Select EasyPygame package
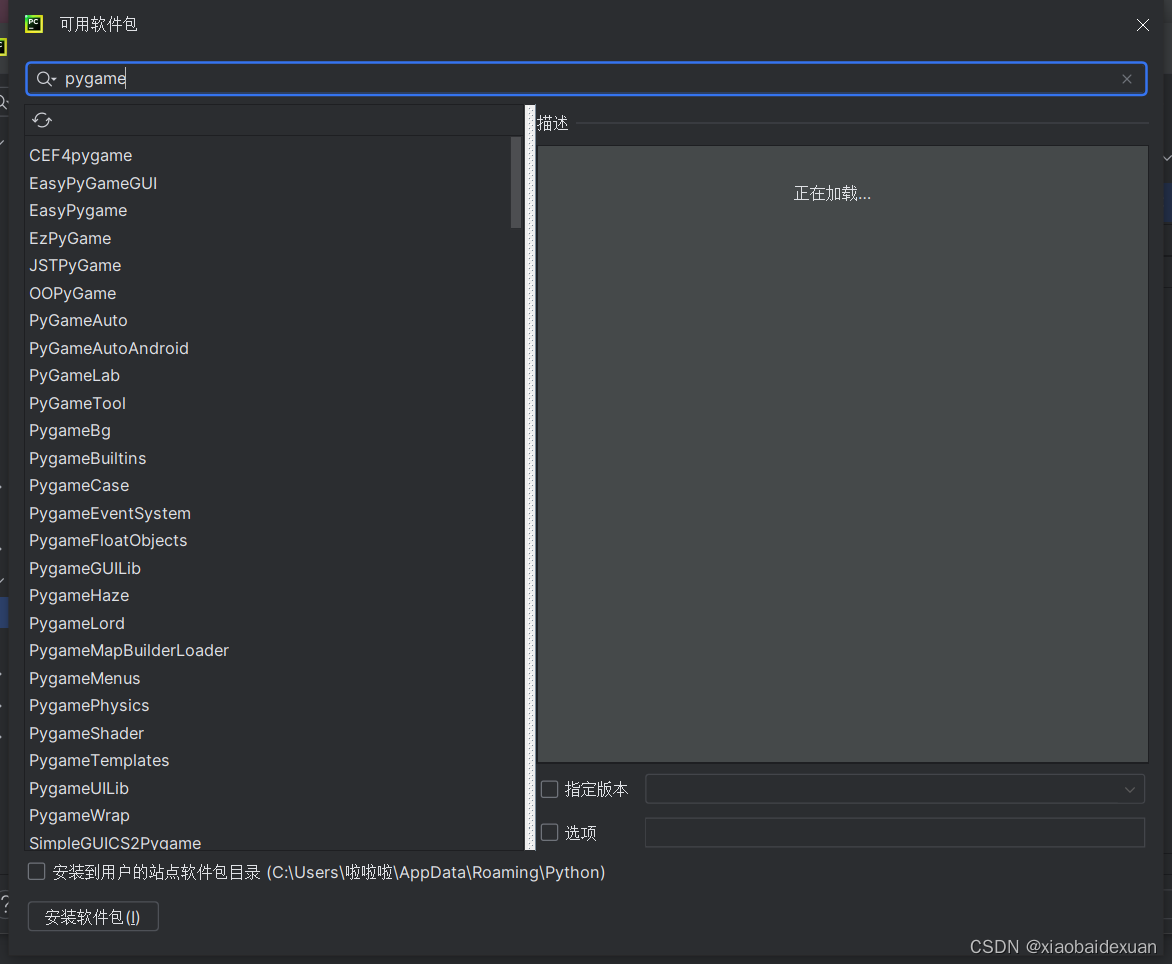Screen dimensions: 1172x964 78,211
